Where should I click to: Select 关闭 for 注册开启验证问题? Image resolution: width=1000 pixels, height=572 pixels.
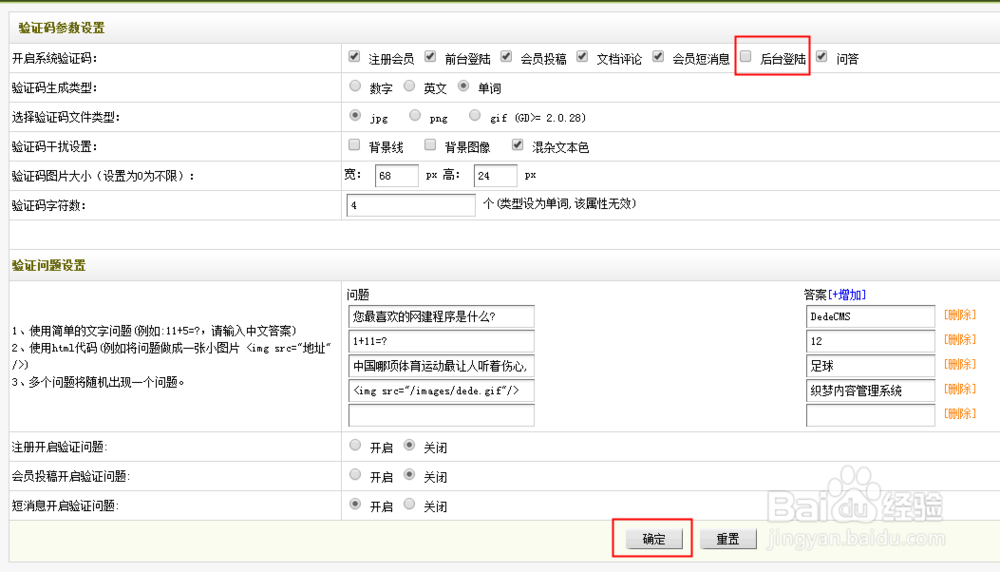pos(409,446)
